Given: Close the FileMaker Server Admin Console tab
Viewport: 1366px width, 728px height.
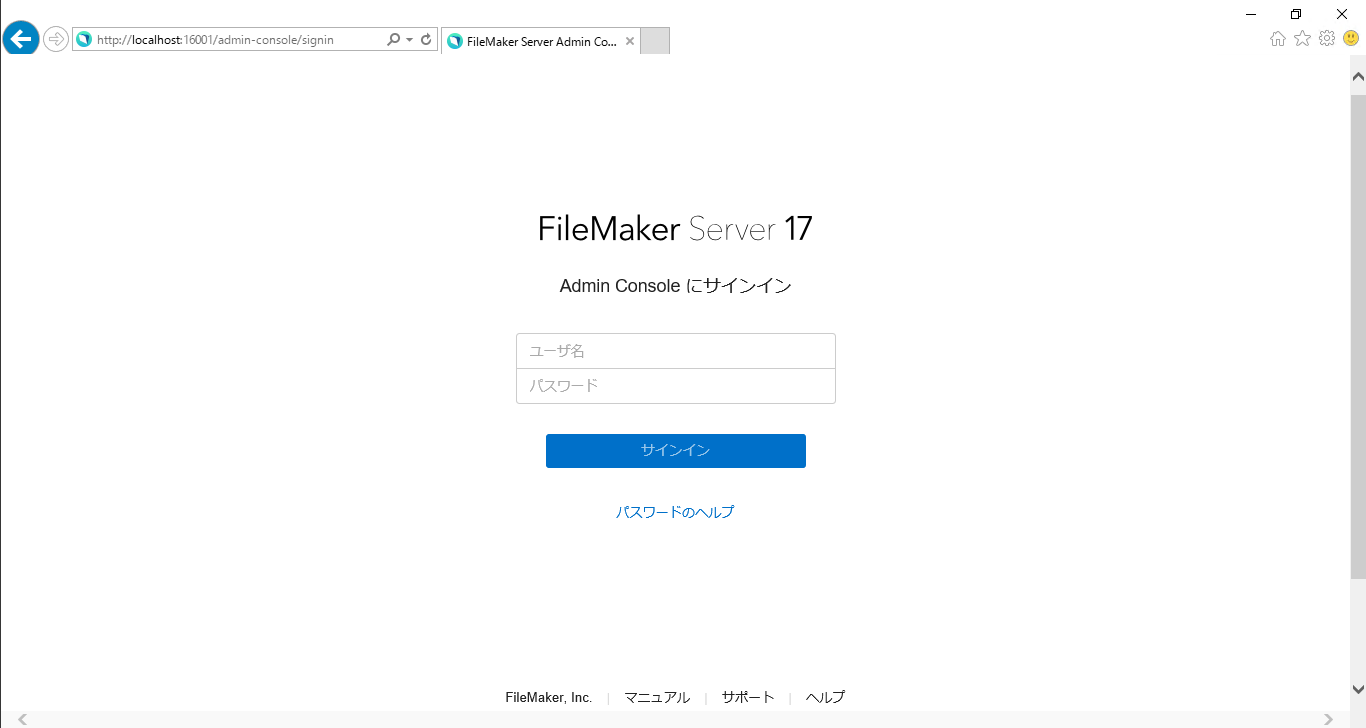Looking at the screenshot, I should [630, 41].
